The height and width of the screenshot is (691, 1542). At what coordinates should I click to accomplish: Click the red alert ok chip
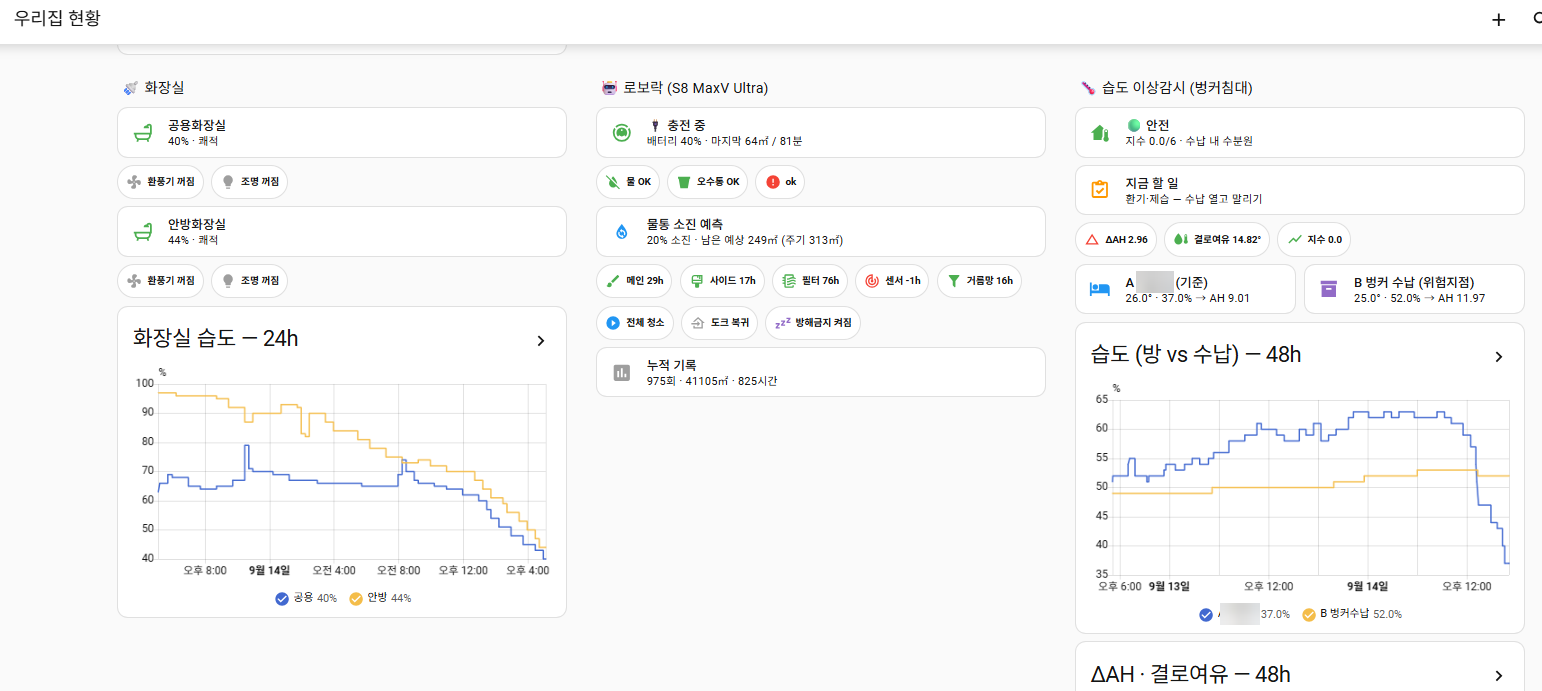pyautogui.click(x=780, y=182)
